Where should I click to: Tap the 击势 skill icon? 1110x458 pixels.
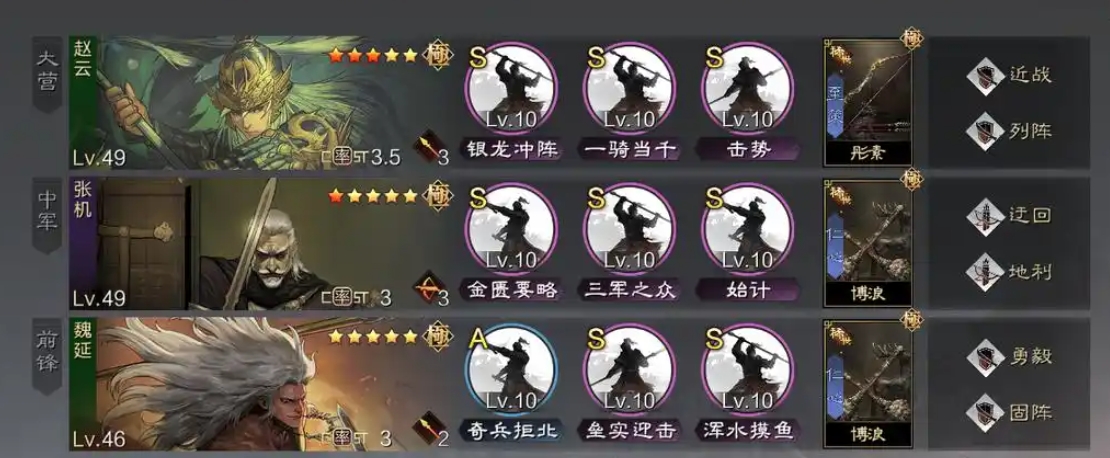[x=748, y=90]
